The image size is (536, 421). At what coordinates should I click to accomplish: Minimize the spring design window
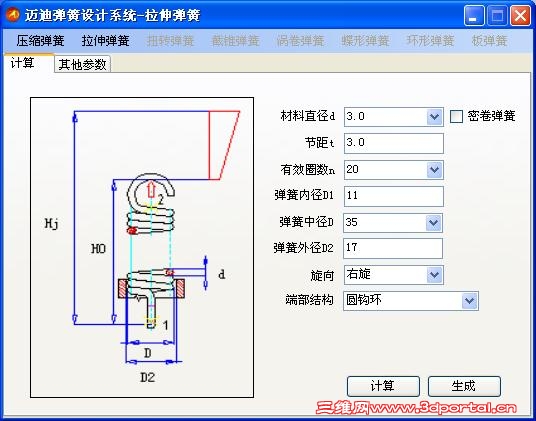(474, 15)
